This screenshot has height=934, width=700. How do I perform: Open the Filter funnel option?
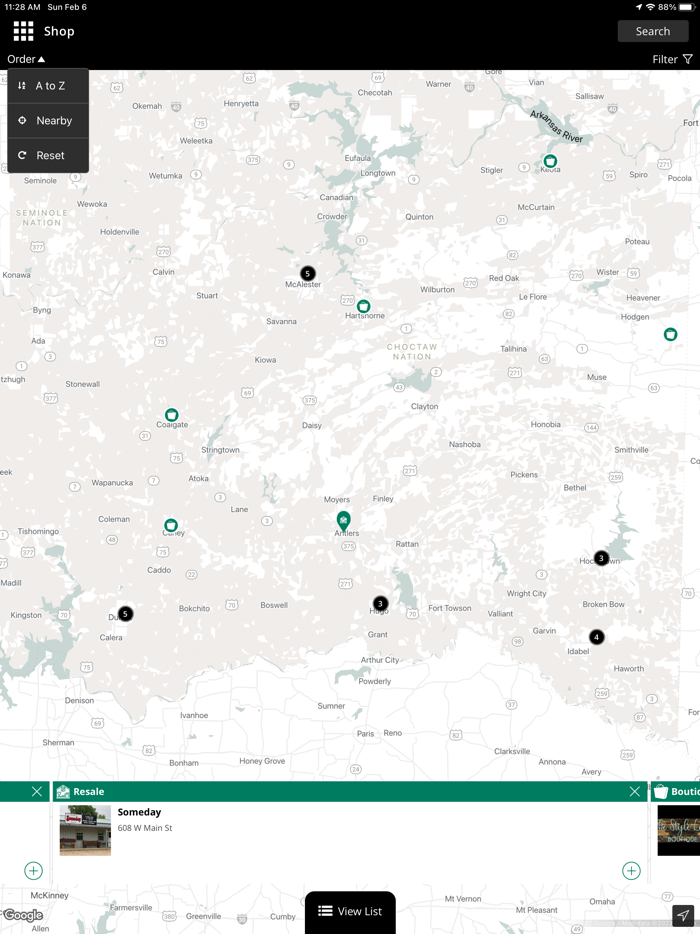672,59
